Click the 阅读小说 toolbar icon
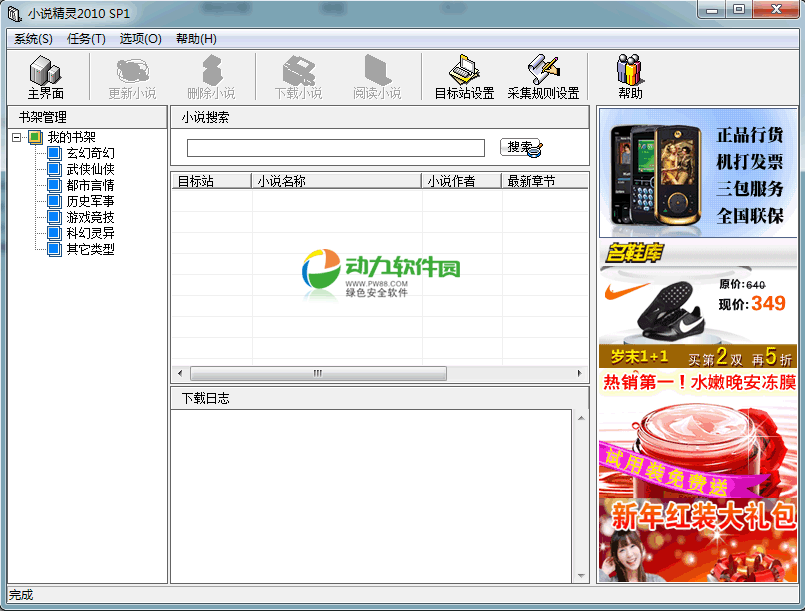 tap(376, 77)
